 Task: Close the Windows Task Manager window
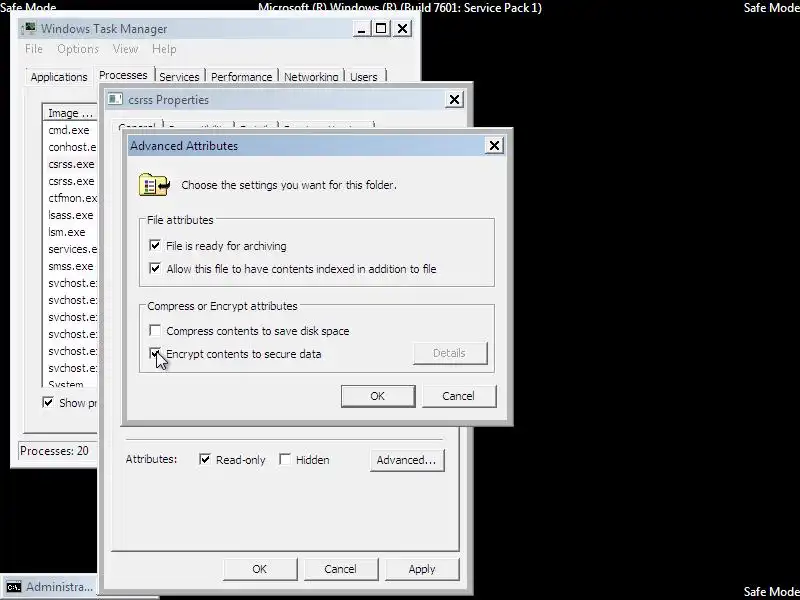tap(403, 29)
